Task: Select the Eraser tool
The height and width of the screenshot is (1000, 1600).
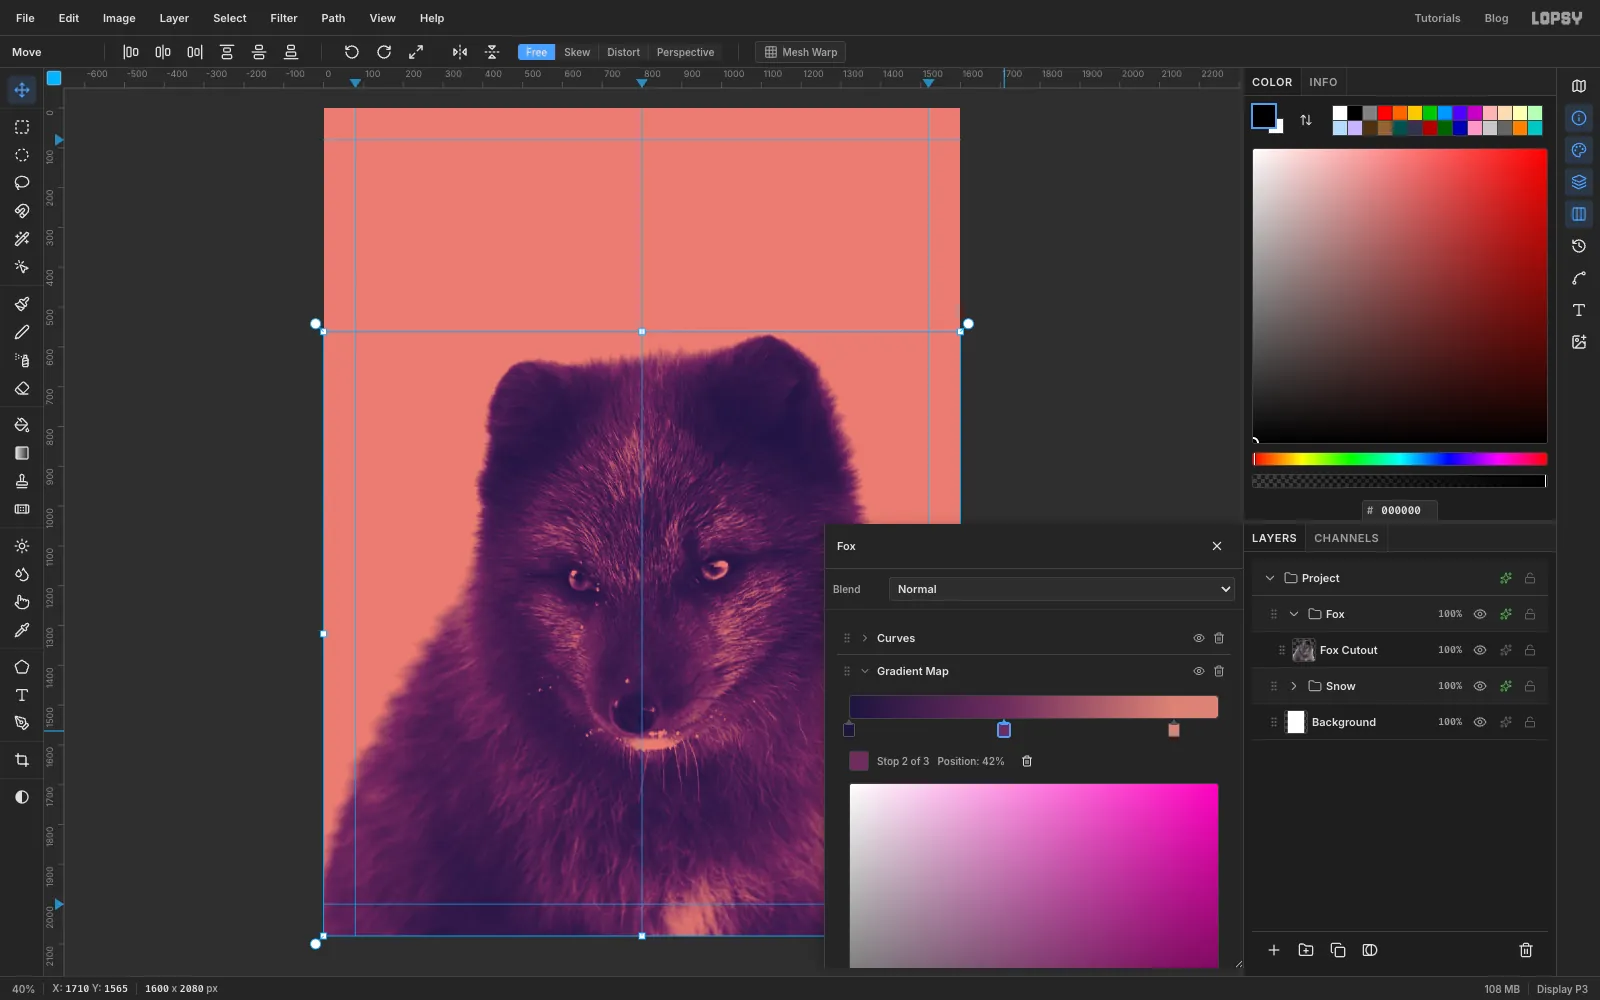Action: 22,389
